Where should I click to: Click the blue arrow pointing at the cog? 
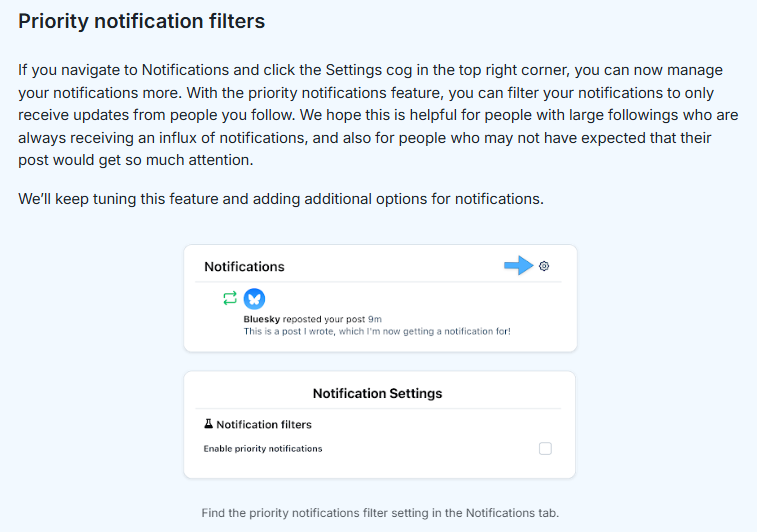click(518, 265)
